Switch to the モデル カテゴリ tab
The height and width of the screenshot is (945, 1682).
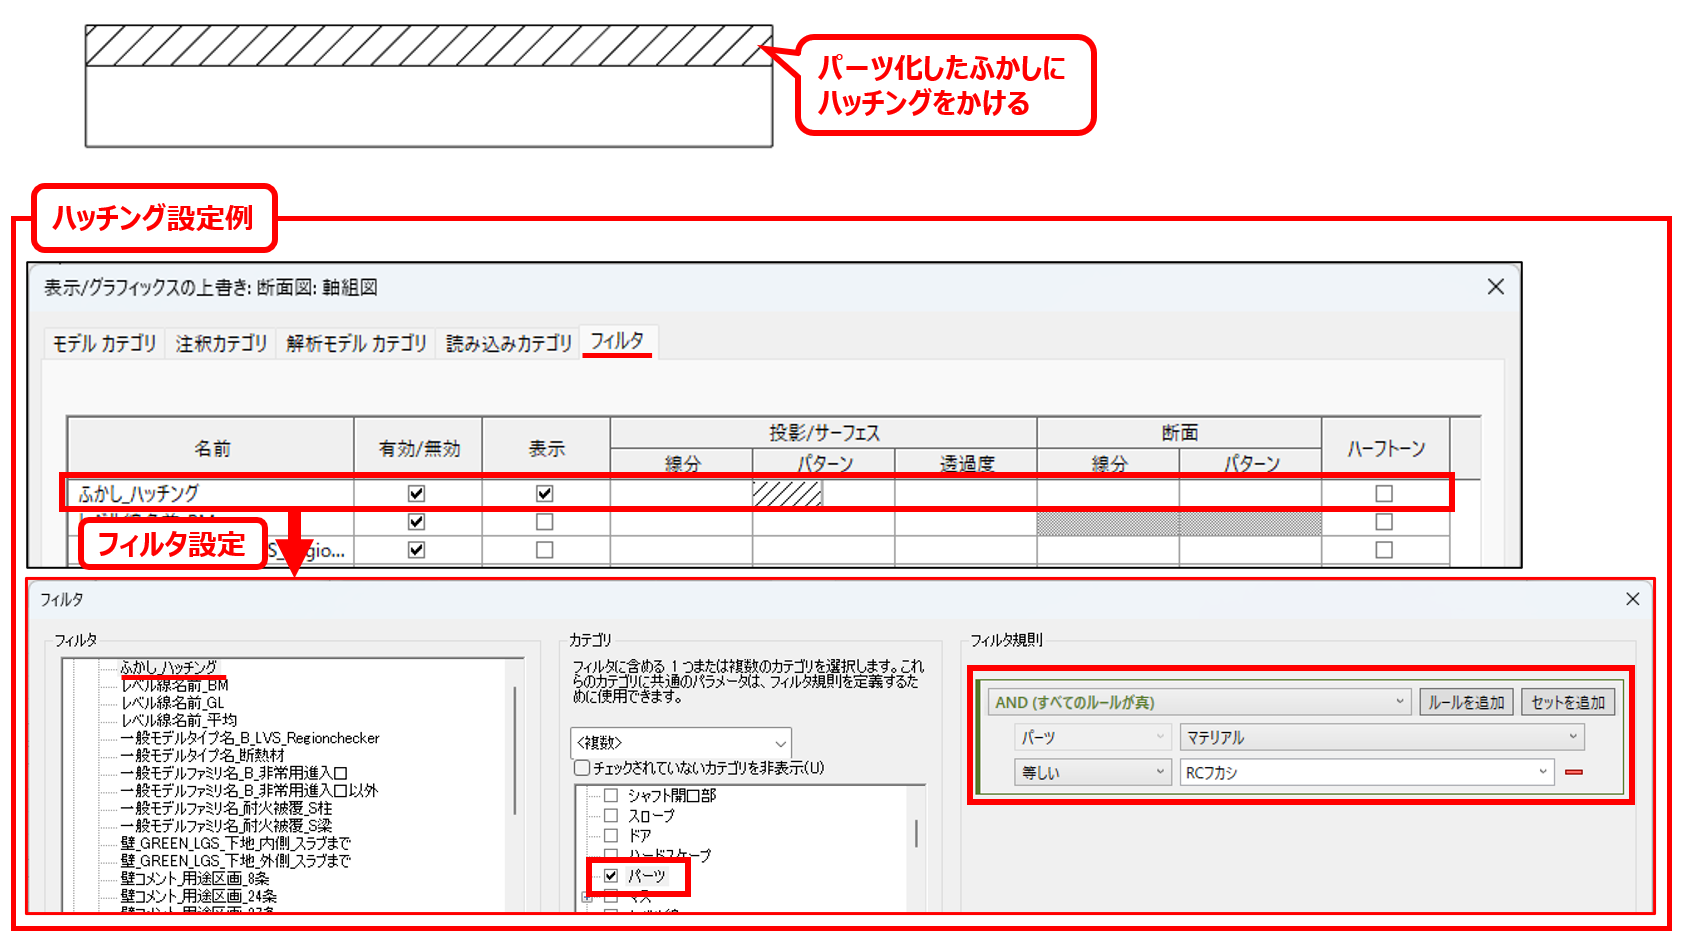click(x=105, y=343)
